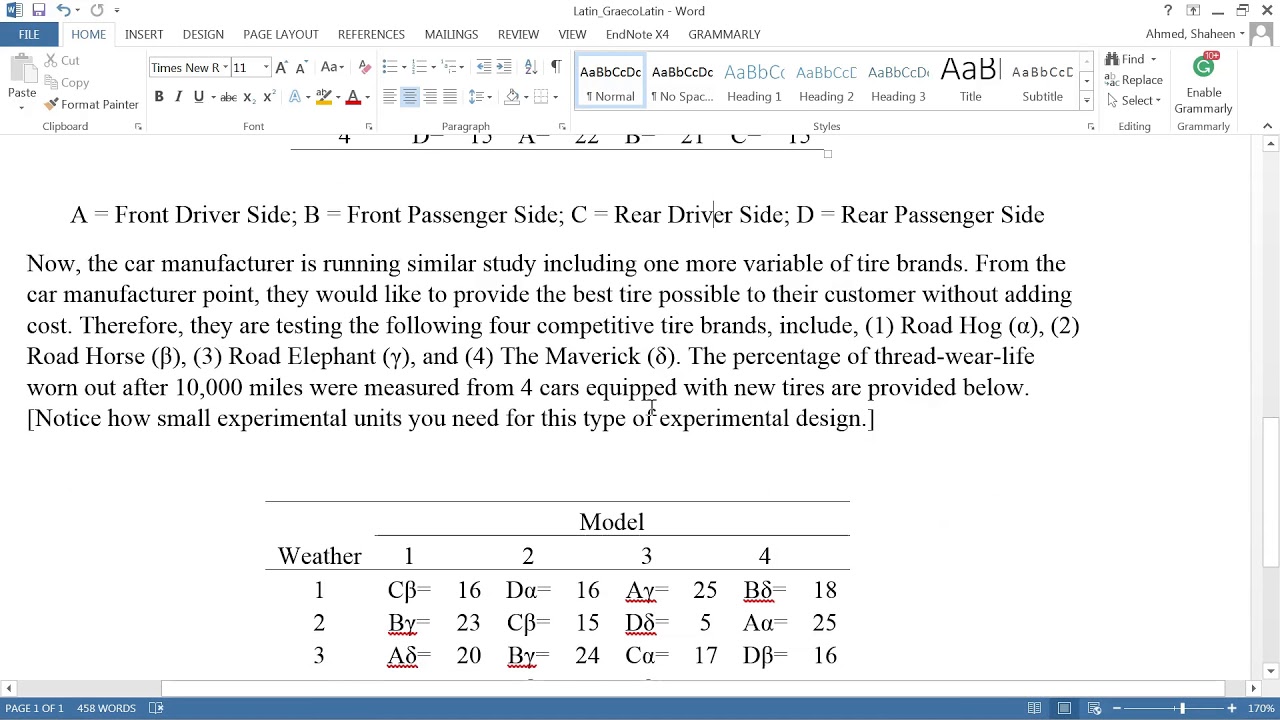Click the Undo icon in Quick Access Toolbar
Viewport: 1280px width, 720px height.
tap(63, 11)
